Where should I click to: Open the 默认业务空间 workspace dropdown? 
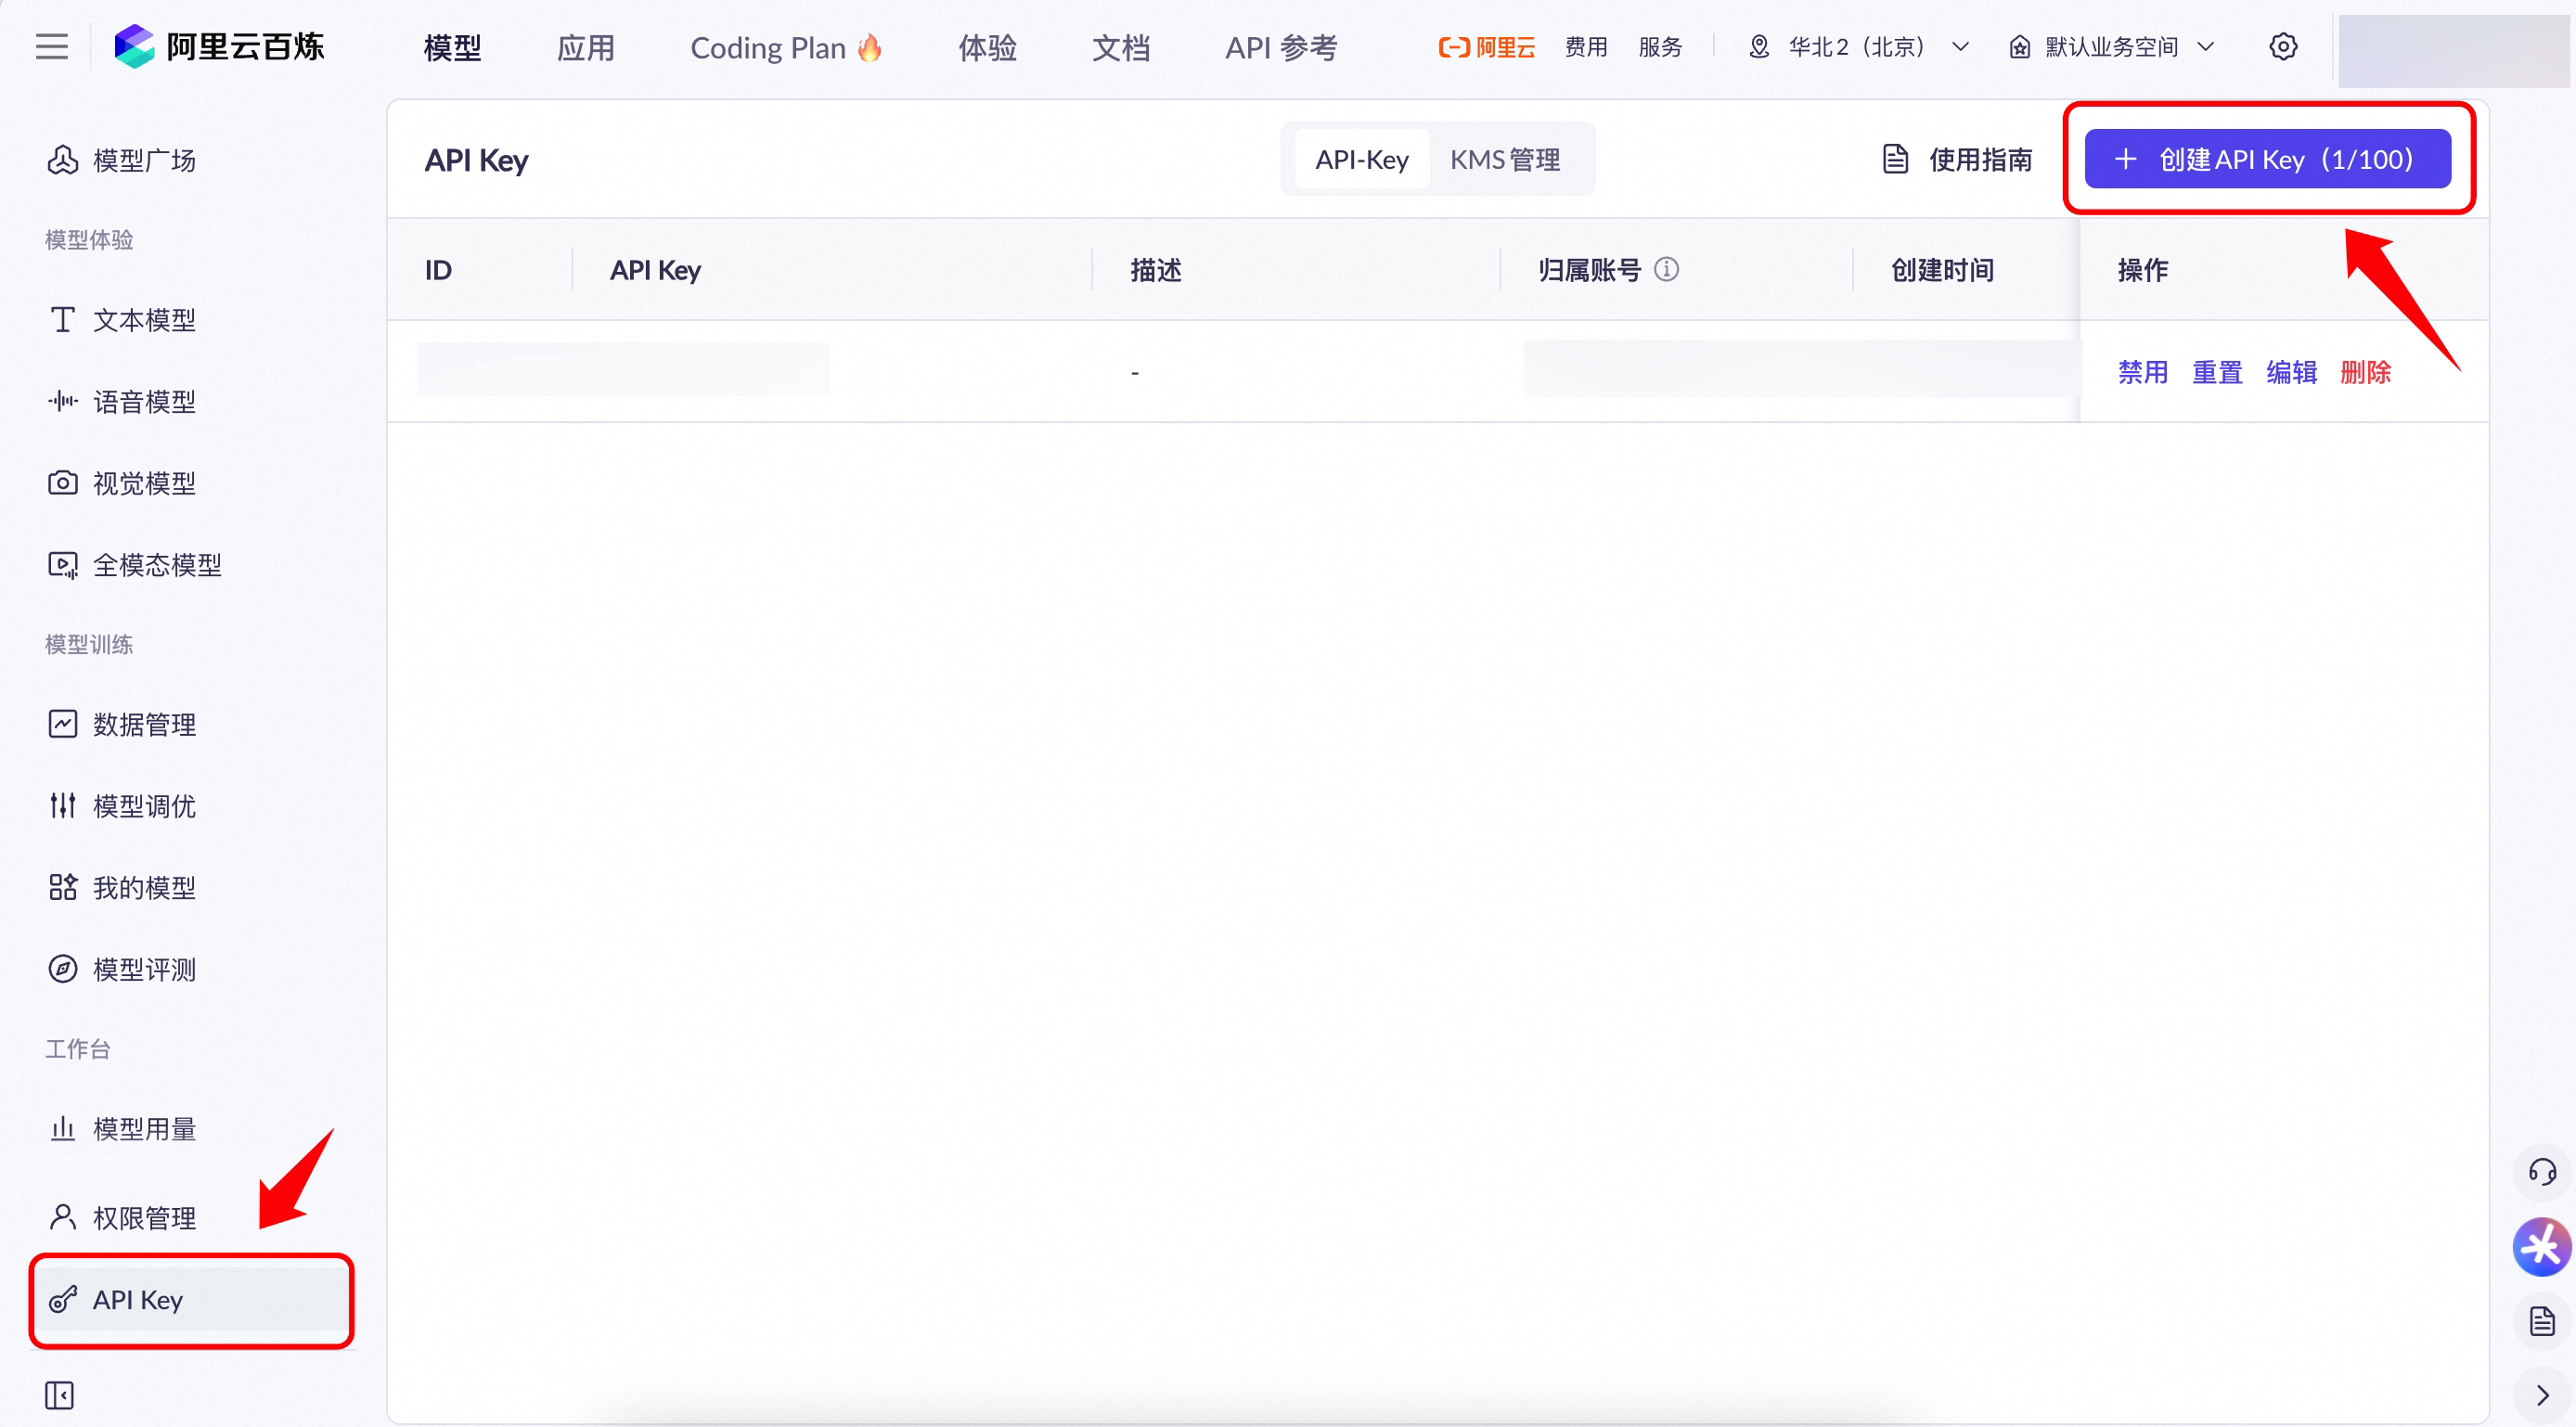pyautogui.click(x=2111, y=47)
